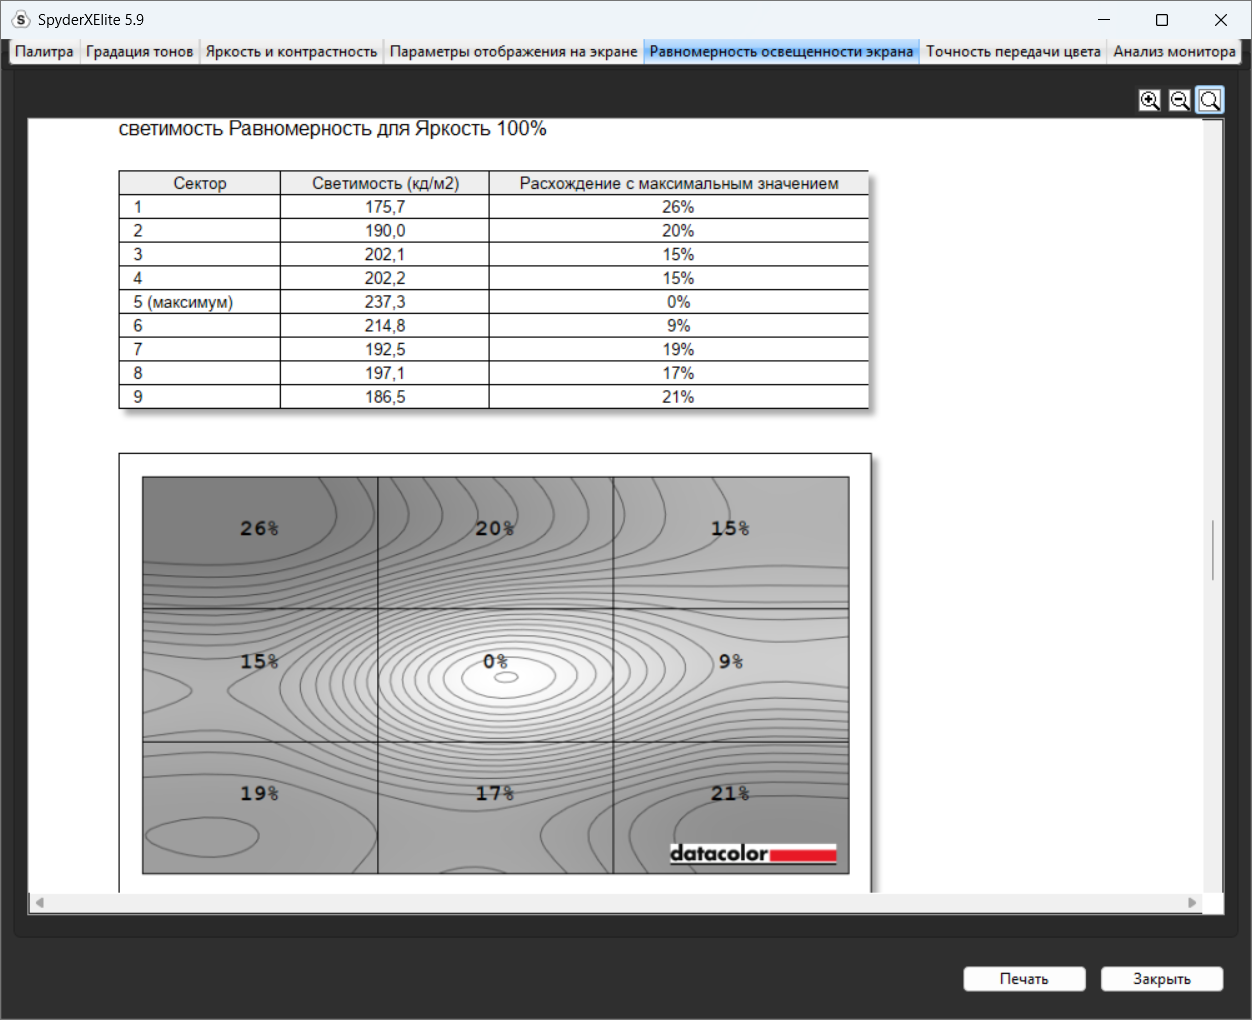Click the 17% sector on uniformity map

[495, 807]
